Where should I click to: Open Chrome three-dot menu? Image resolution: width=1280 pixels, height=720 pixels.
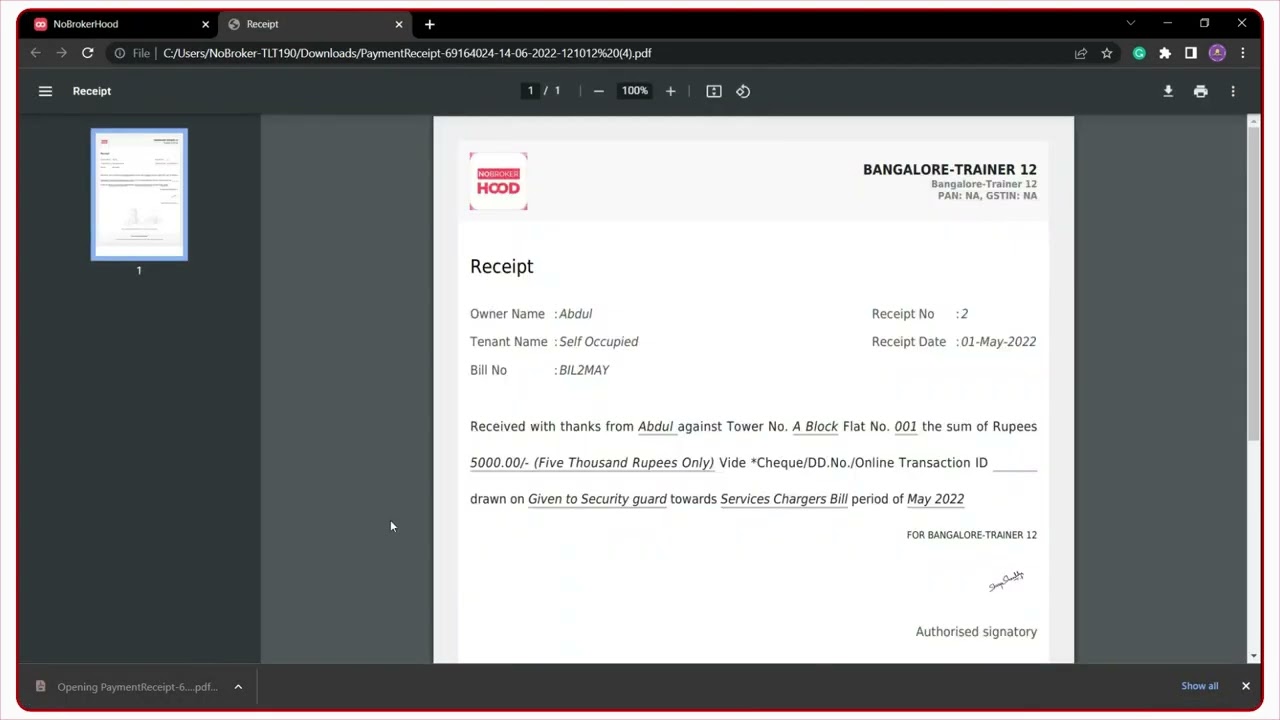coord(1243,53)
